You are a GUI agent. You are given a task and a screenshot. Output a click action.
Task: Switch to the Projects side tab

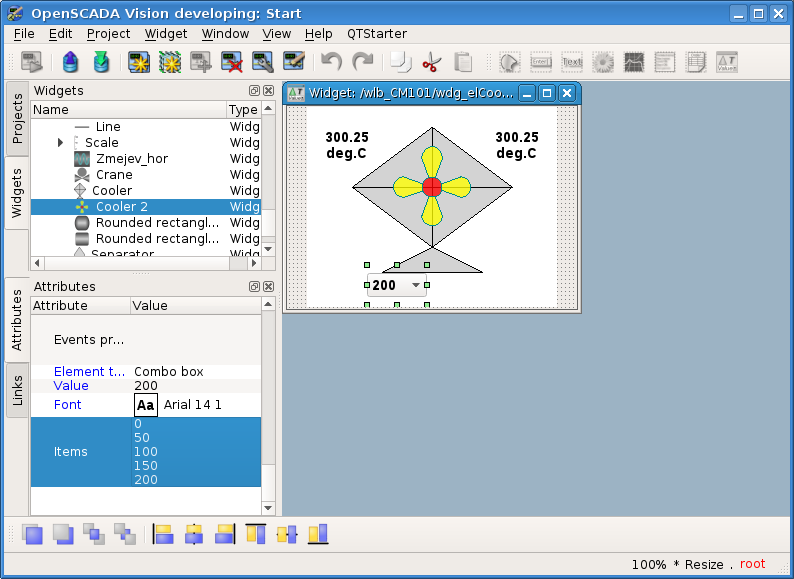click(x=17, y=119)
